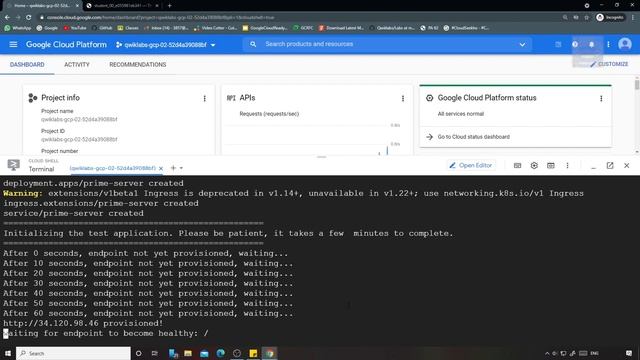The height and width of the screenshot is (360, 640).
Task: Open the Google Cloud navigation hamburger menu
Action: (x=13, y=44)
